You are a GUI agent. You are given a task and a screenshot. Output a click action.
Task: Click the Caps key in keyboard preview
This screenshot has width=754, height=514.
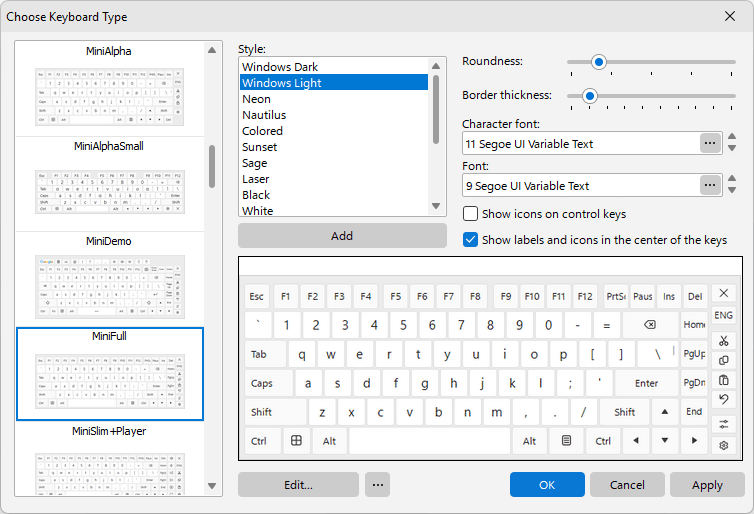coord(268,383)
